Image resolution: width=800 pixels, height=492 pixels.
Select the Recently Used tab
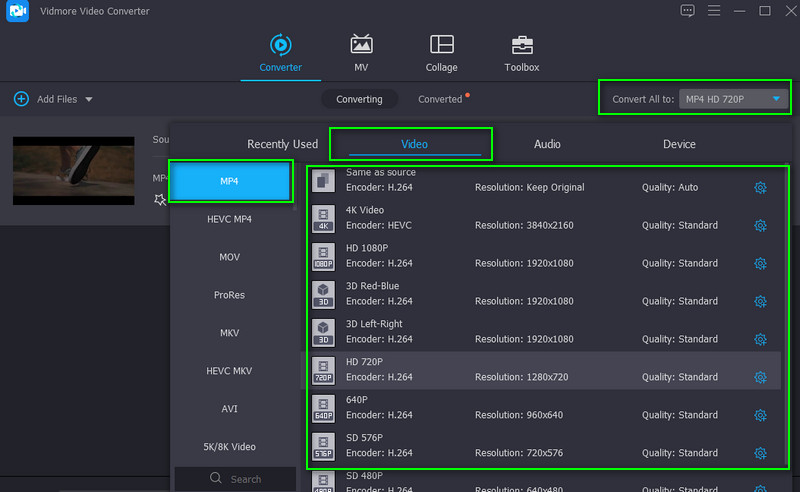(x=282, y=144)
